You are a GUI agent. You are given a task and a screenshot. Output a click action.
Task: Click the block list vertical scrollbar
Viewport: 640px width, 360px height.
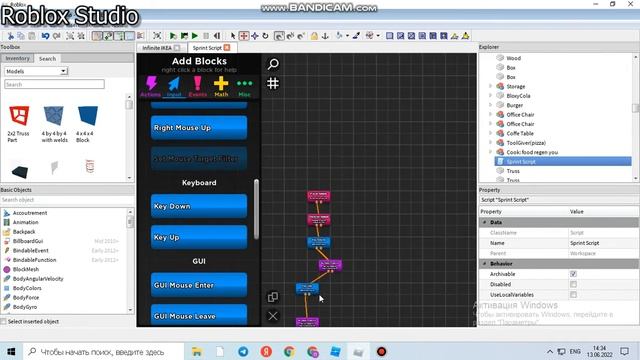[x=256, y=209]
